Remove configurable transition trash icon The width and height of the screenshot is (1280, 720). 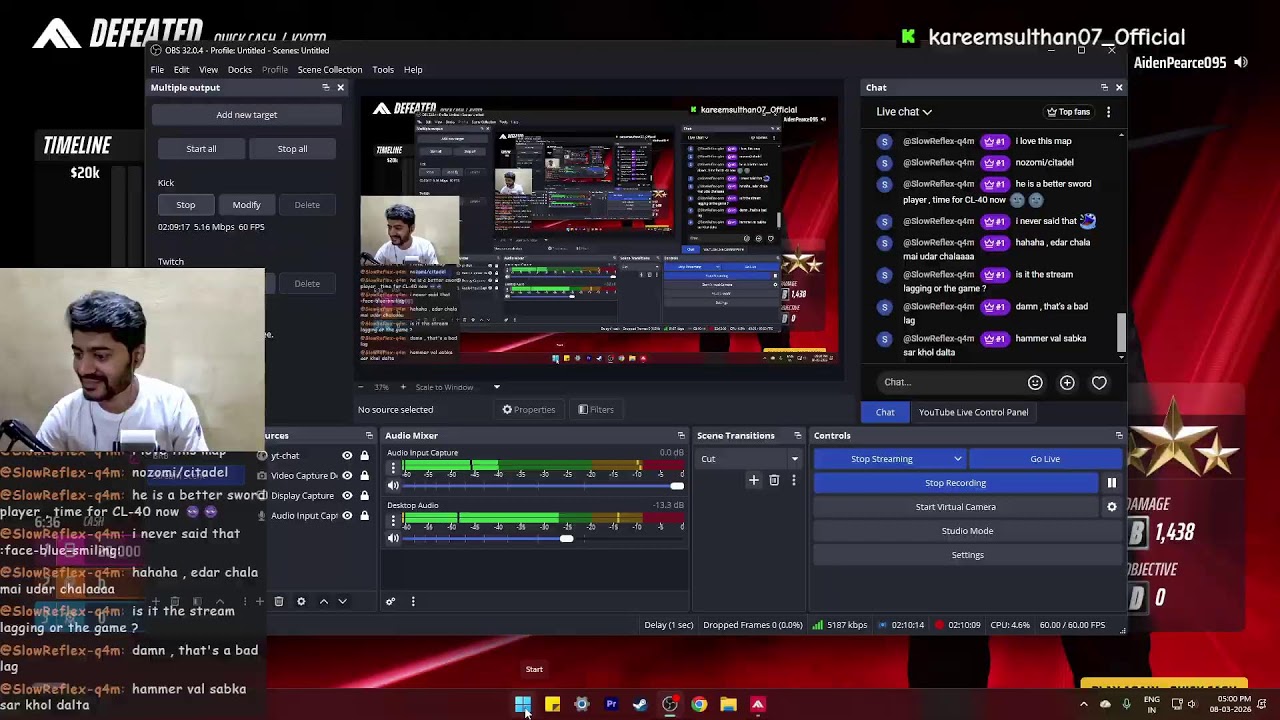[774, 481]
